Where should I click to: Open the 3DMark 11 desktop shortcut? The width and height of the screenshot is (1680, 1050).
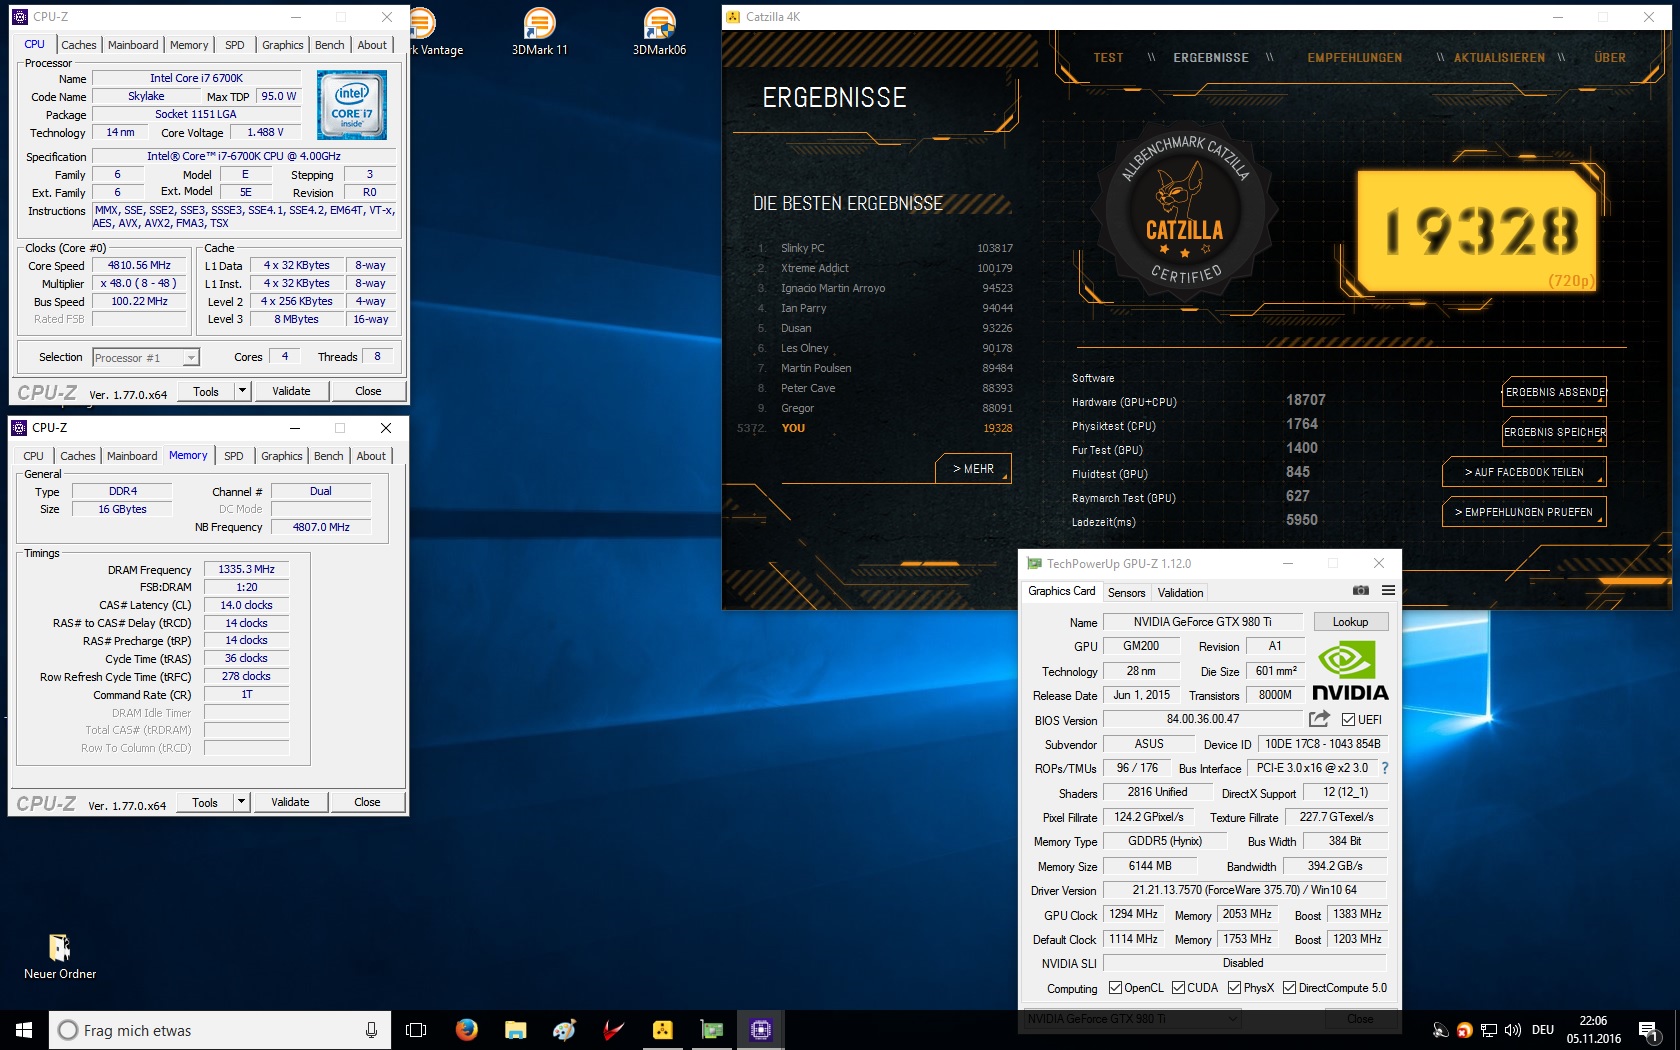coord(540,31)
